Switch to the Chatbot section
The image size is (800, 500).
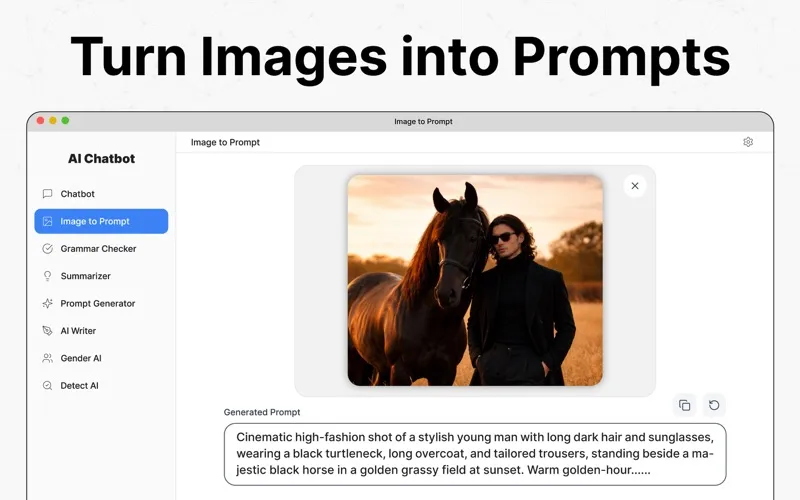pos(101,194)
